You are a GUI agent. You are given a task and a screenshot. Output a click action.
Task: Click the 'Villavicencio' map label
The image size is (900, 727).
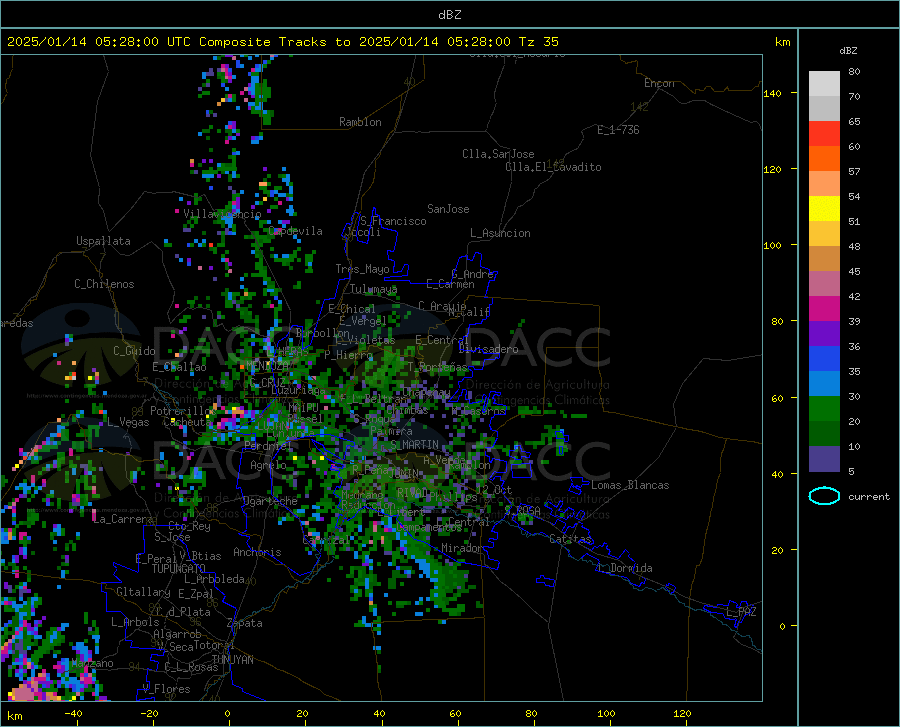coord(222,213)
